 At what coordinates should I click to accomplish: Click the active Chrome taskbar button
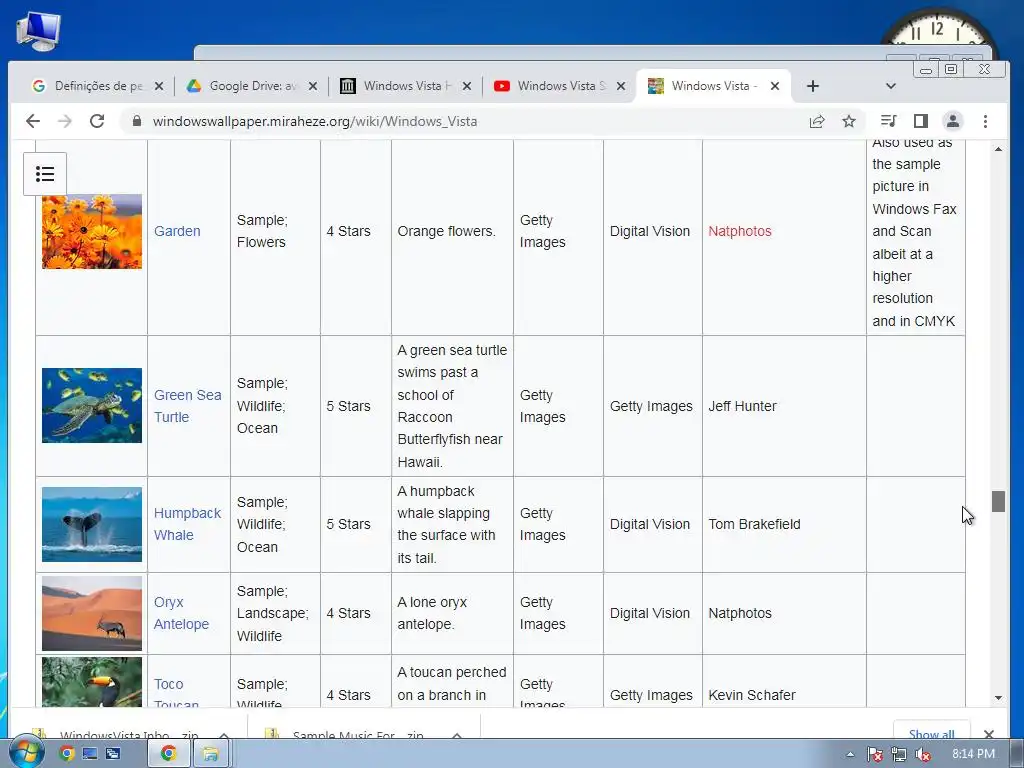click(168, 754)
